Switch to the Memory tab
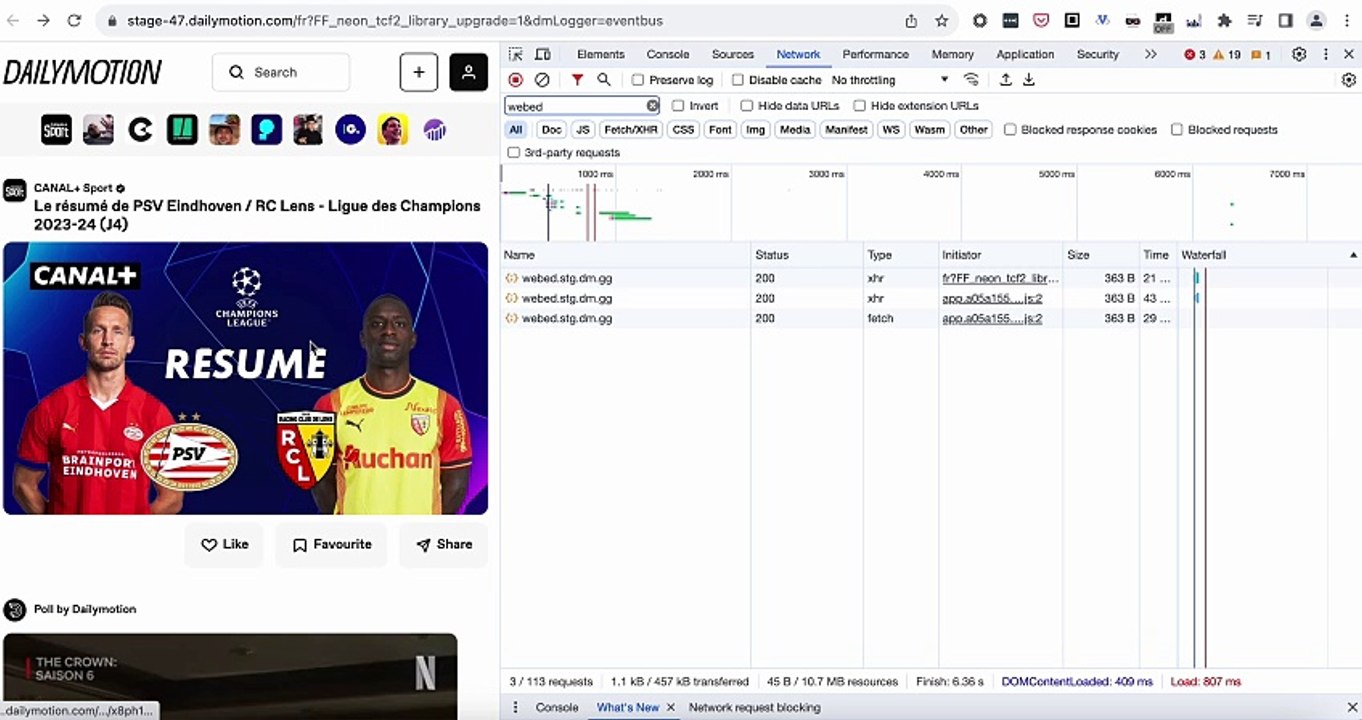This screenshot has width=1362, height=720. pyautogui.click(x=953, y=54)
